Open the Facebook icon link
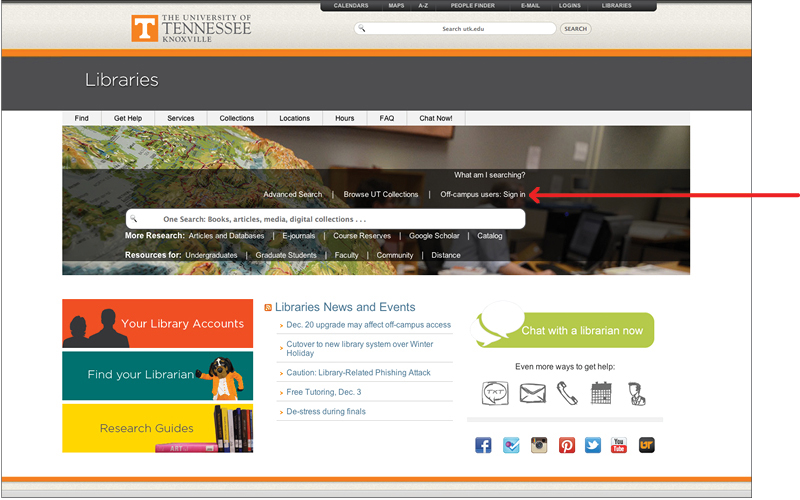 click(x=483, y=445)
